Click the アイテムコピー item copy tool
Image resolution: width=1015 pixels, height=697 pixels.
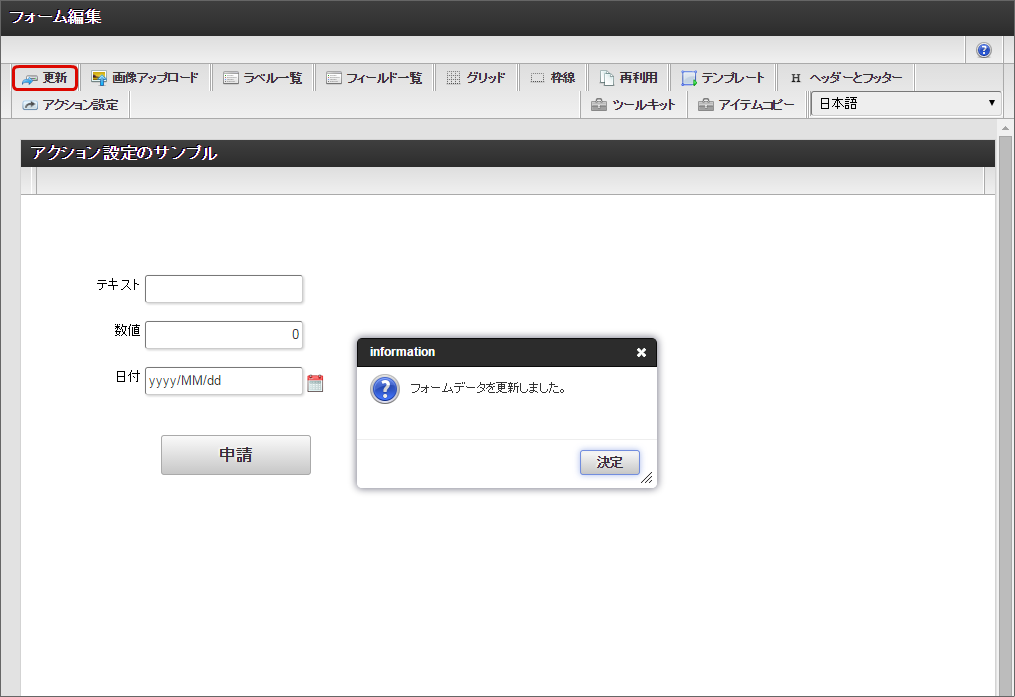tap(746, 105)
